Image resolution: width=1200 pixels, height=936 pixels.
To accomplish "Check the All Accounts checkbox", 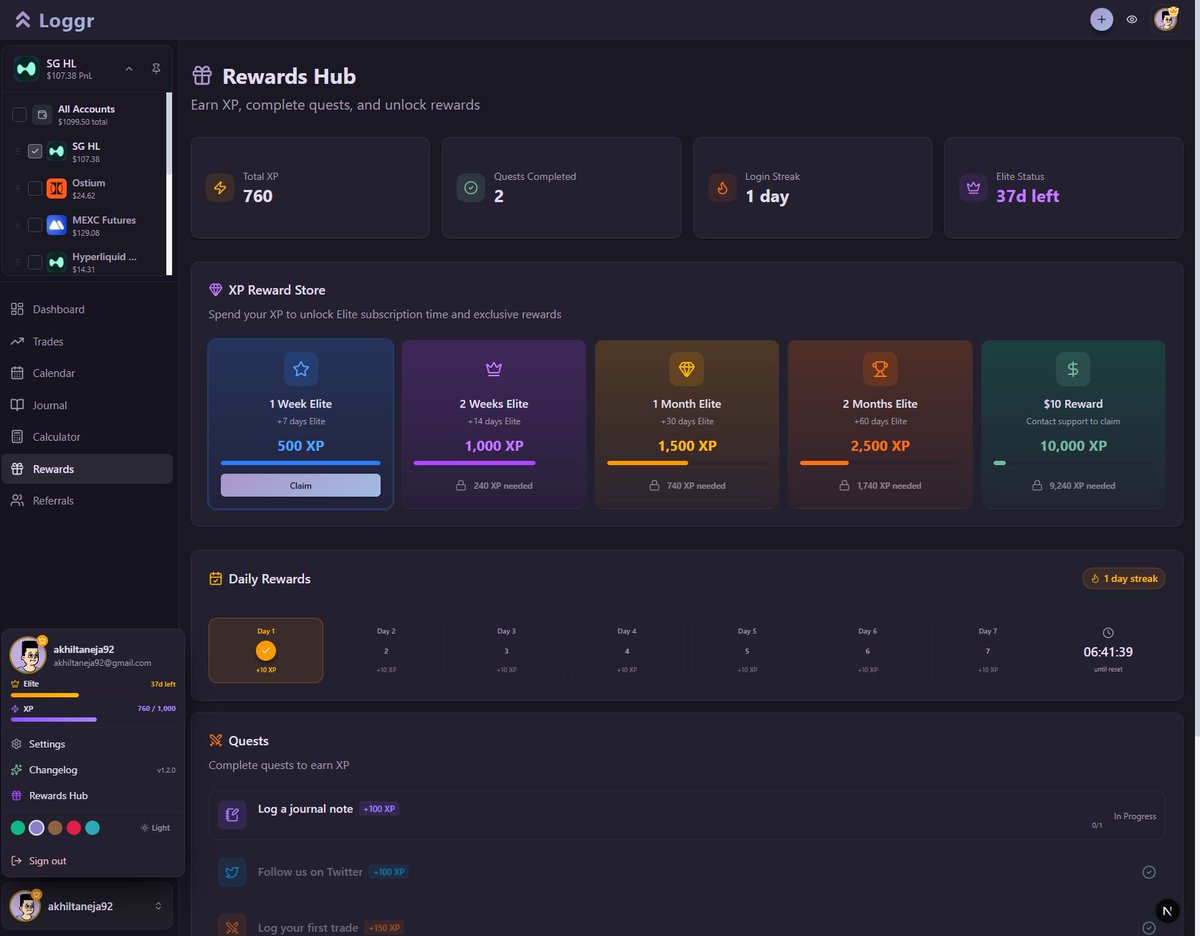I will tap(19, 115).
